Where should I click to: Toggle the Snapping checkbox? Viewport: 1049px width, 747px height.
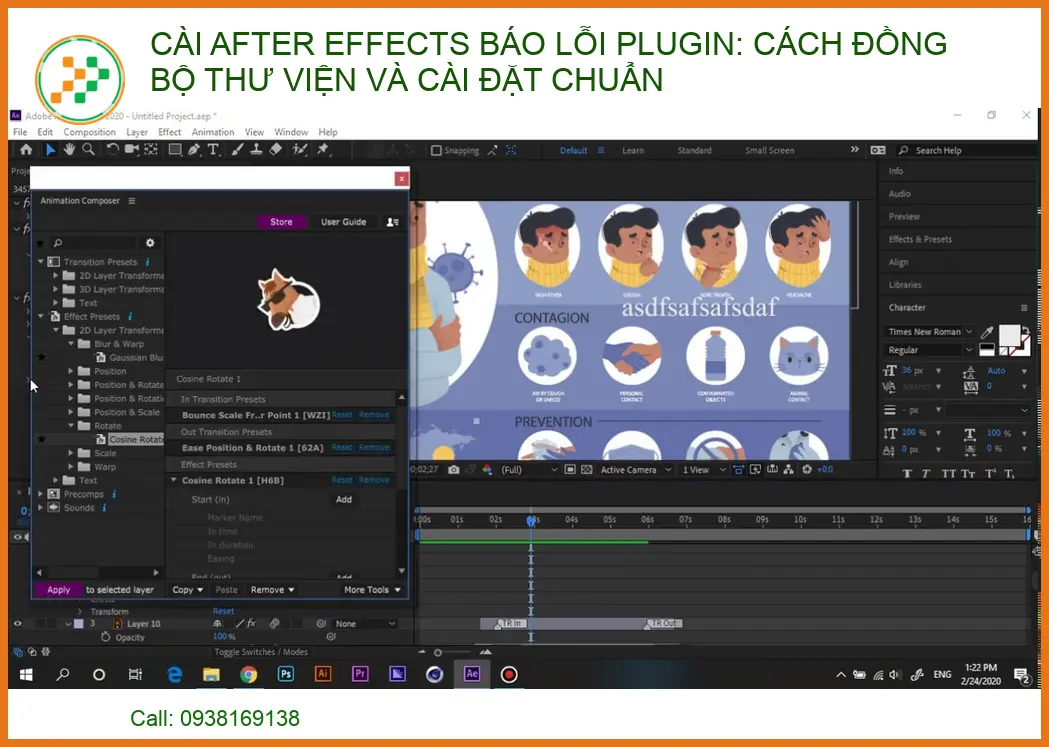coord(436,150)
